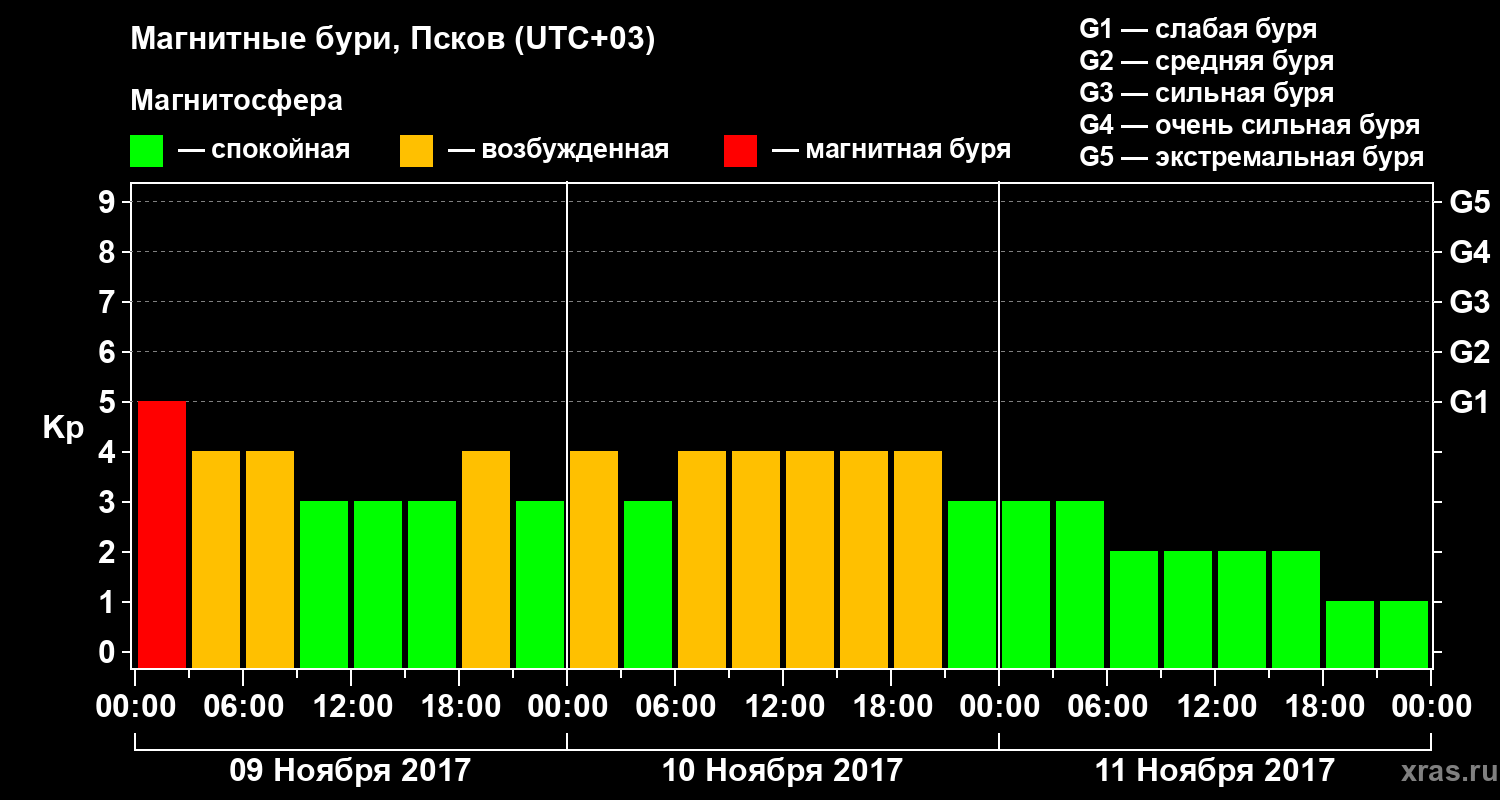
Task: Select 11 Ноября Kp 1 bar starting at 18:00
Action: click(x=1350, y=634)
